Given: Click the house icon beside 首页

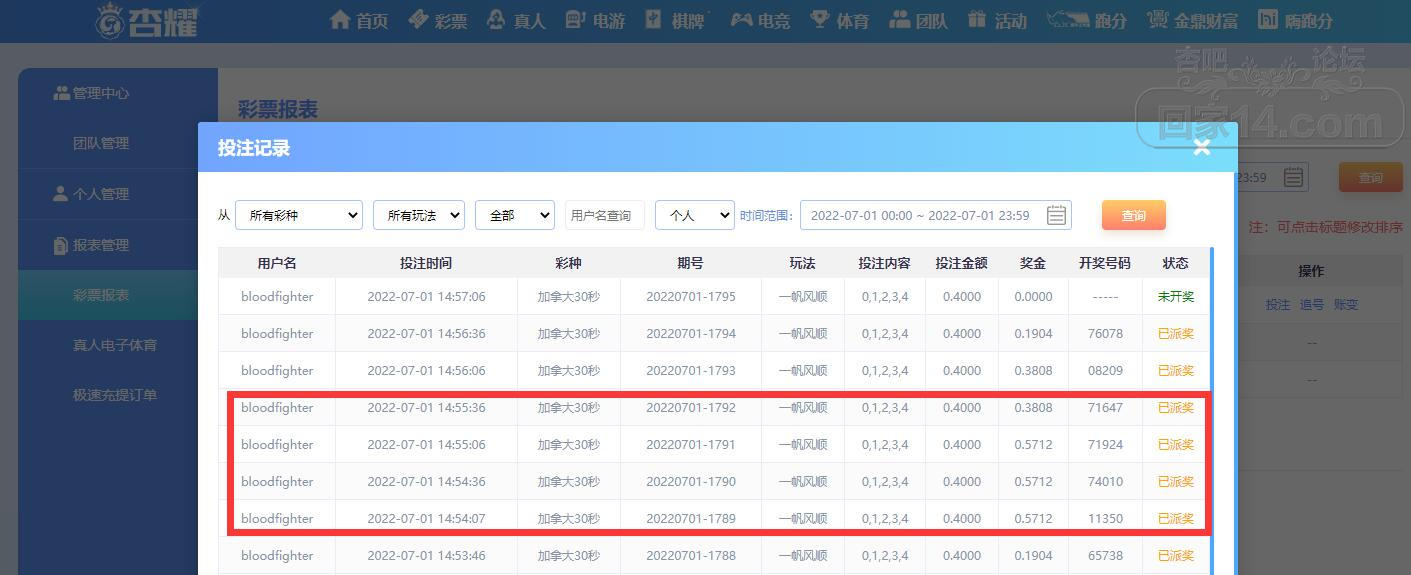Looking at the screenshot, I should coord(340,19).
